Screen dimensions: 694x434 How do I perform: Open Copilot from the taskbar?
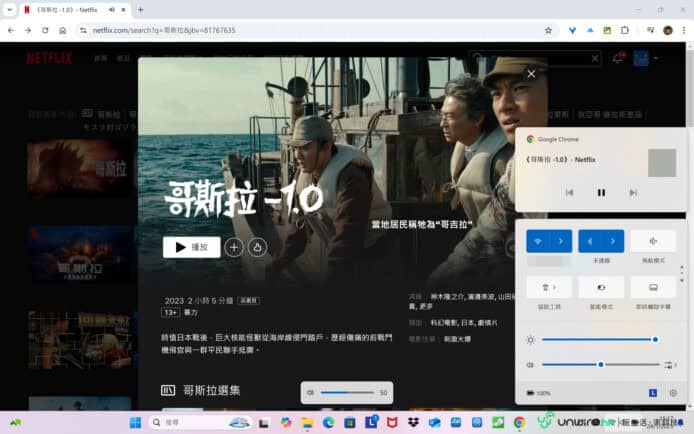coord(286,423)
